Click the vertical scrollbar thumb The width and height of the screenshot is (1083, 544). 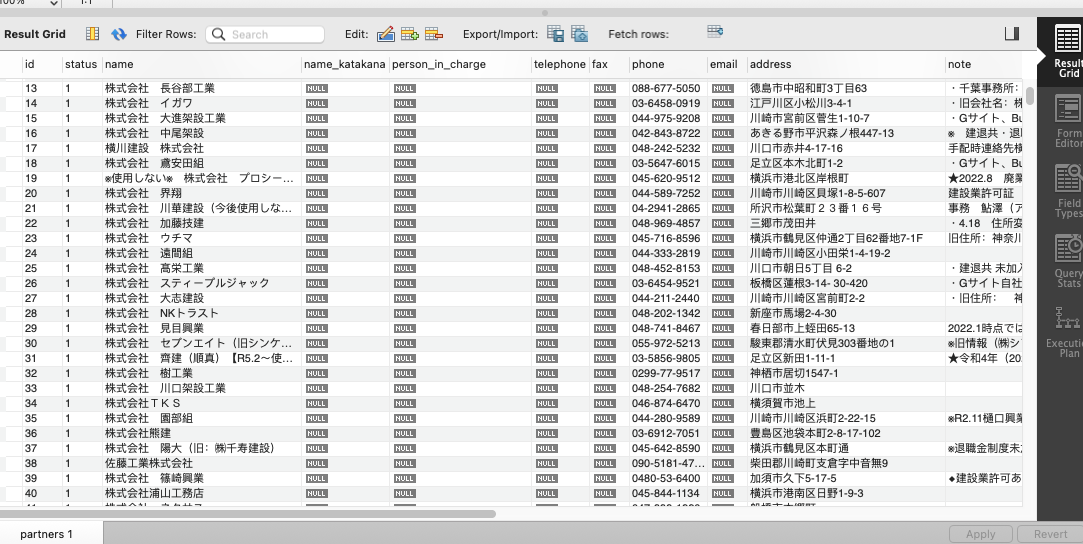pyautogui.click(x=1030, y=96)
